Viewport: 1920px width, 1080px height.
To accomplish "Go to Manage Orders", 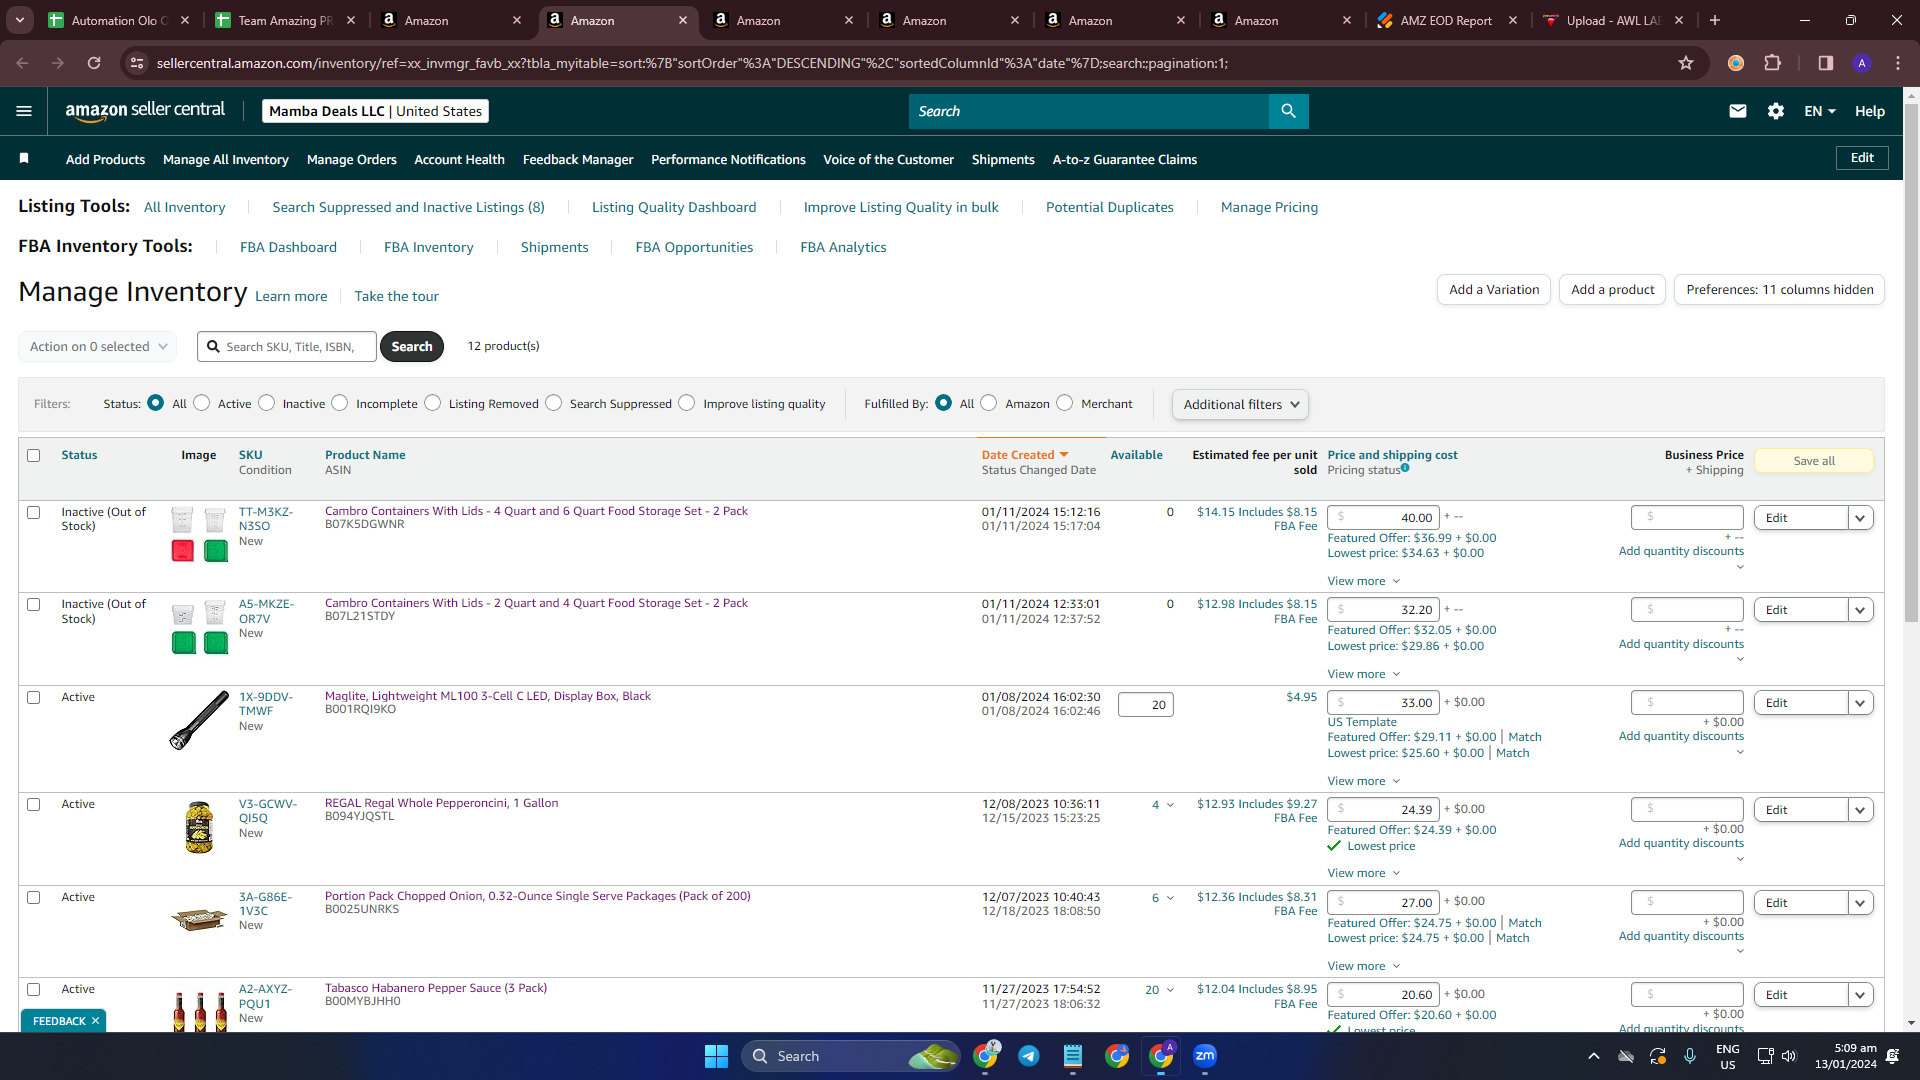I will click(x=352, y=159).
